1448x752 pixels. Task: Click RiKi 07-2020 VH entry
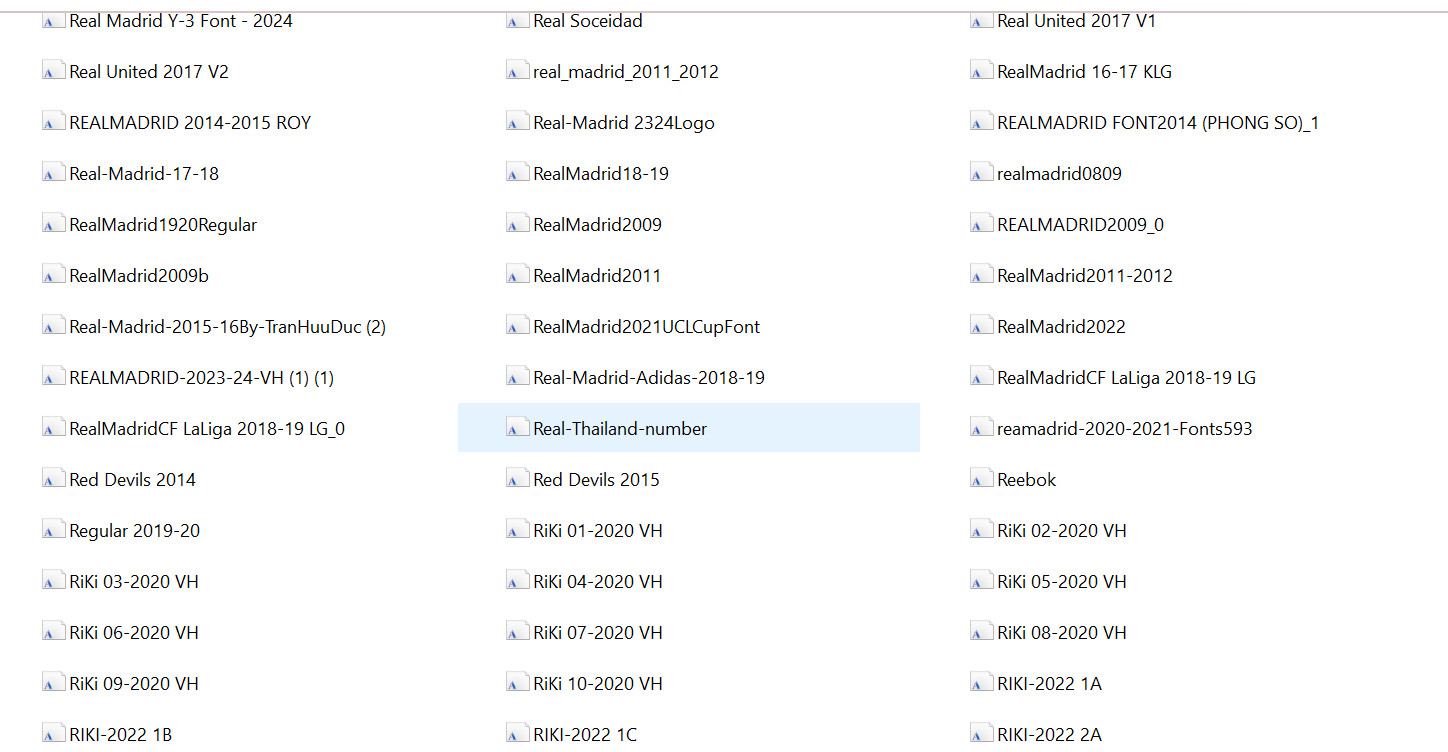click(x=598, y=633)
